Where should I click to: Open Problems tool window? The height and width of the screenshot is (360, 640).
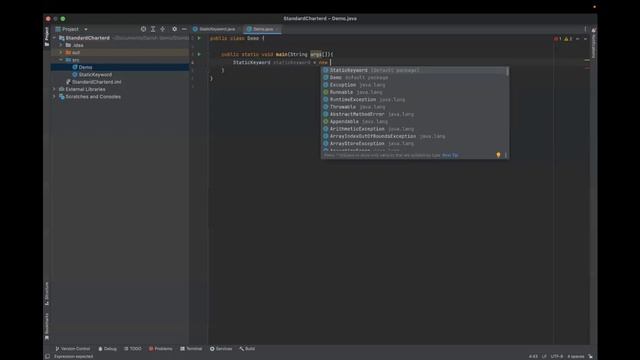point(160,349)
